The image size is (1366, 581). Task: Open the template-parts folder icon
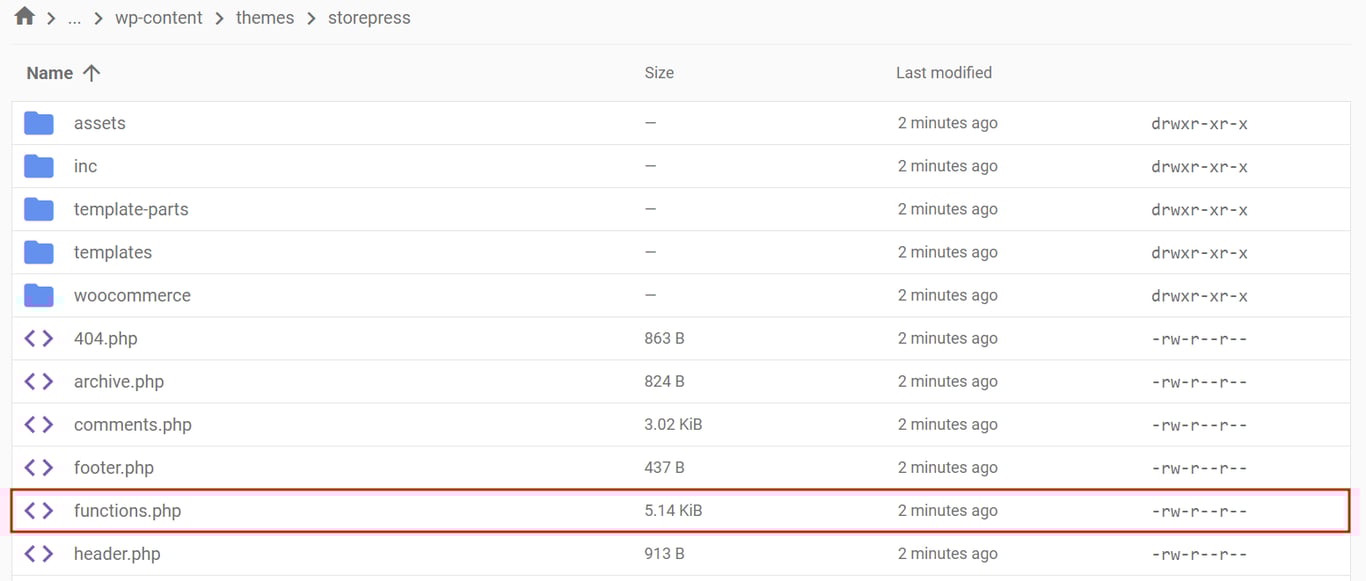click(38, 209)
